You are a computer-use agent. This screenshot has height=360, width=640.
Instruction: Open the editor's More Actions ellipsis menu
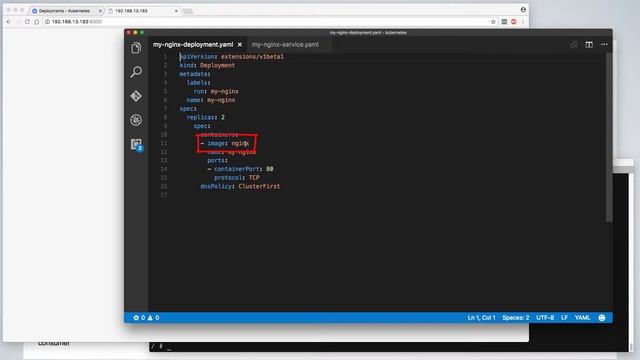604,44
